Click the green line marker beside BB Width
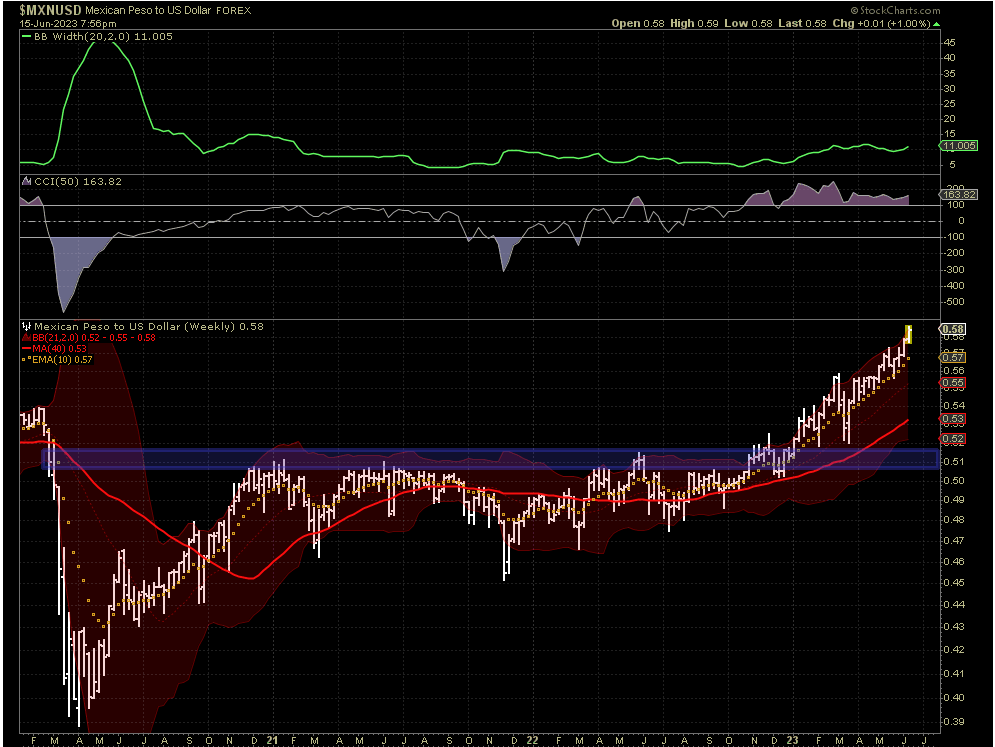995x747 pixels. click(26, 37)
